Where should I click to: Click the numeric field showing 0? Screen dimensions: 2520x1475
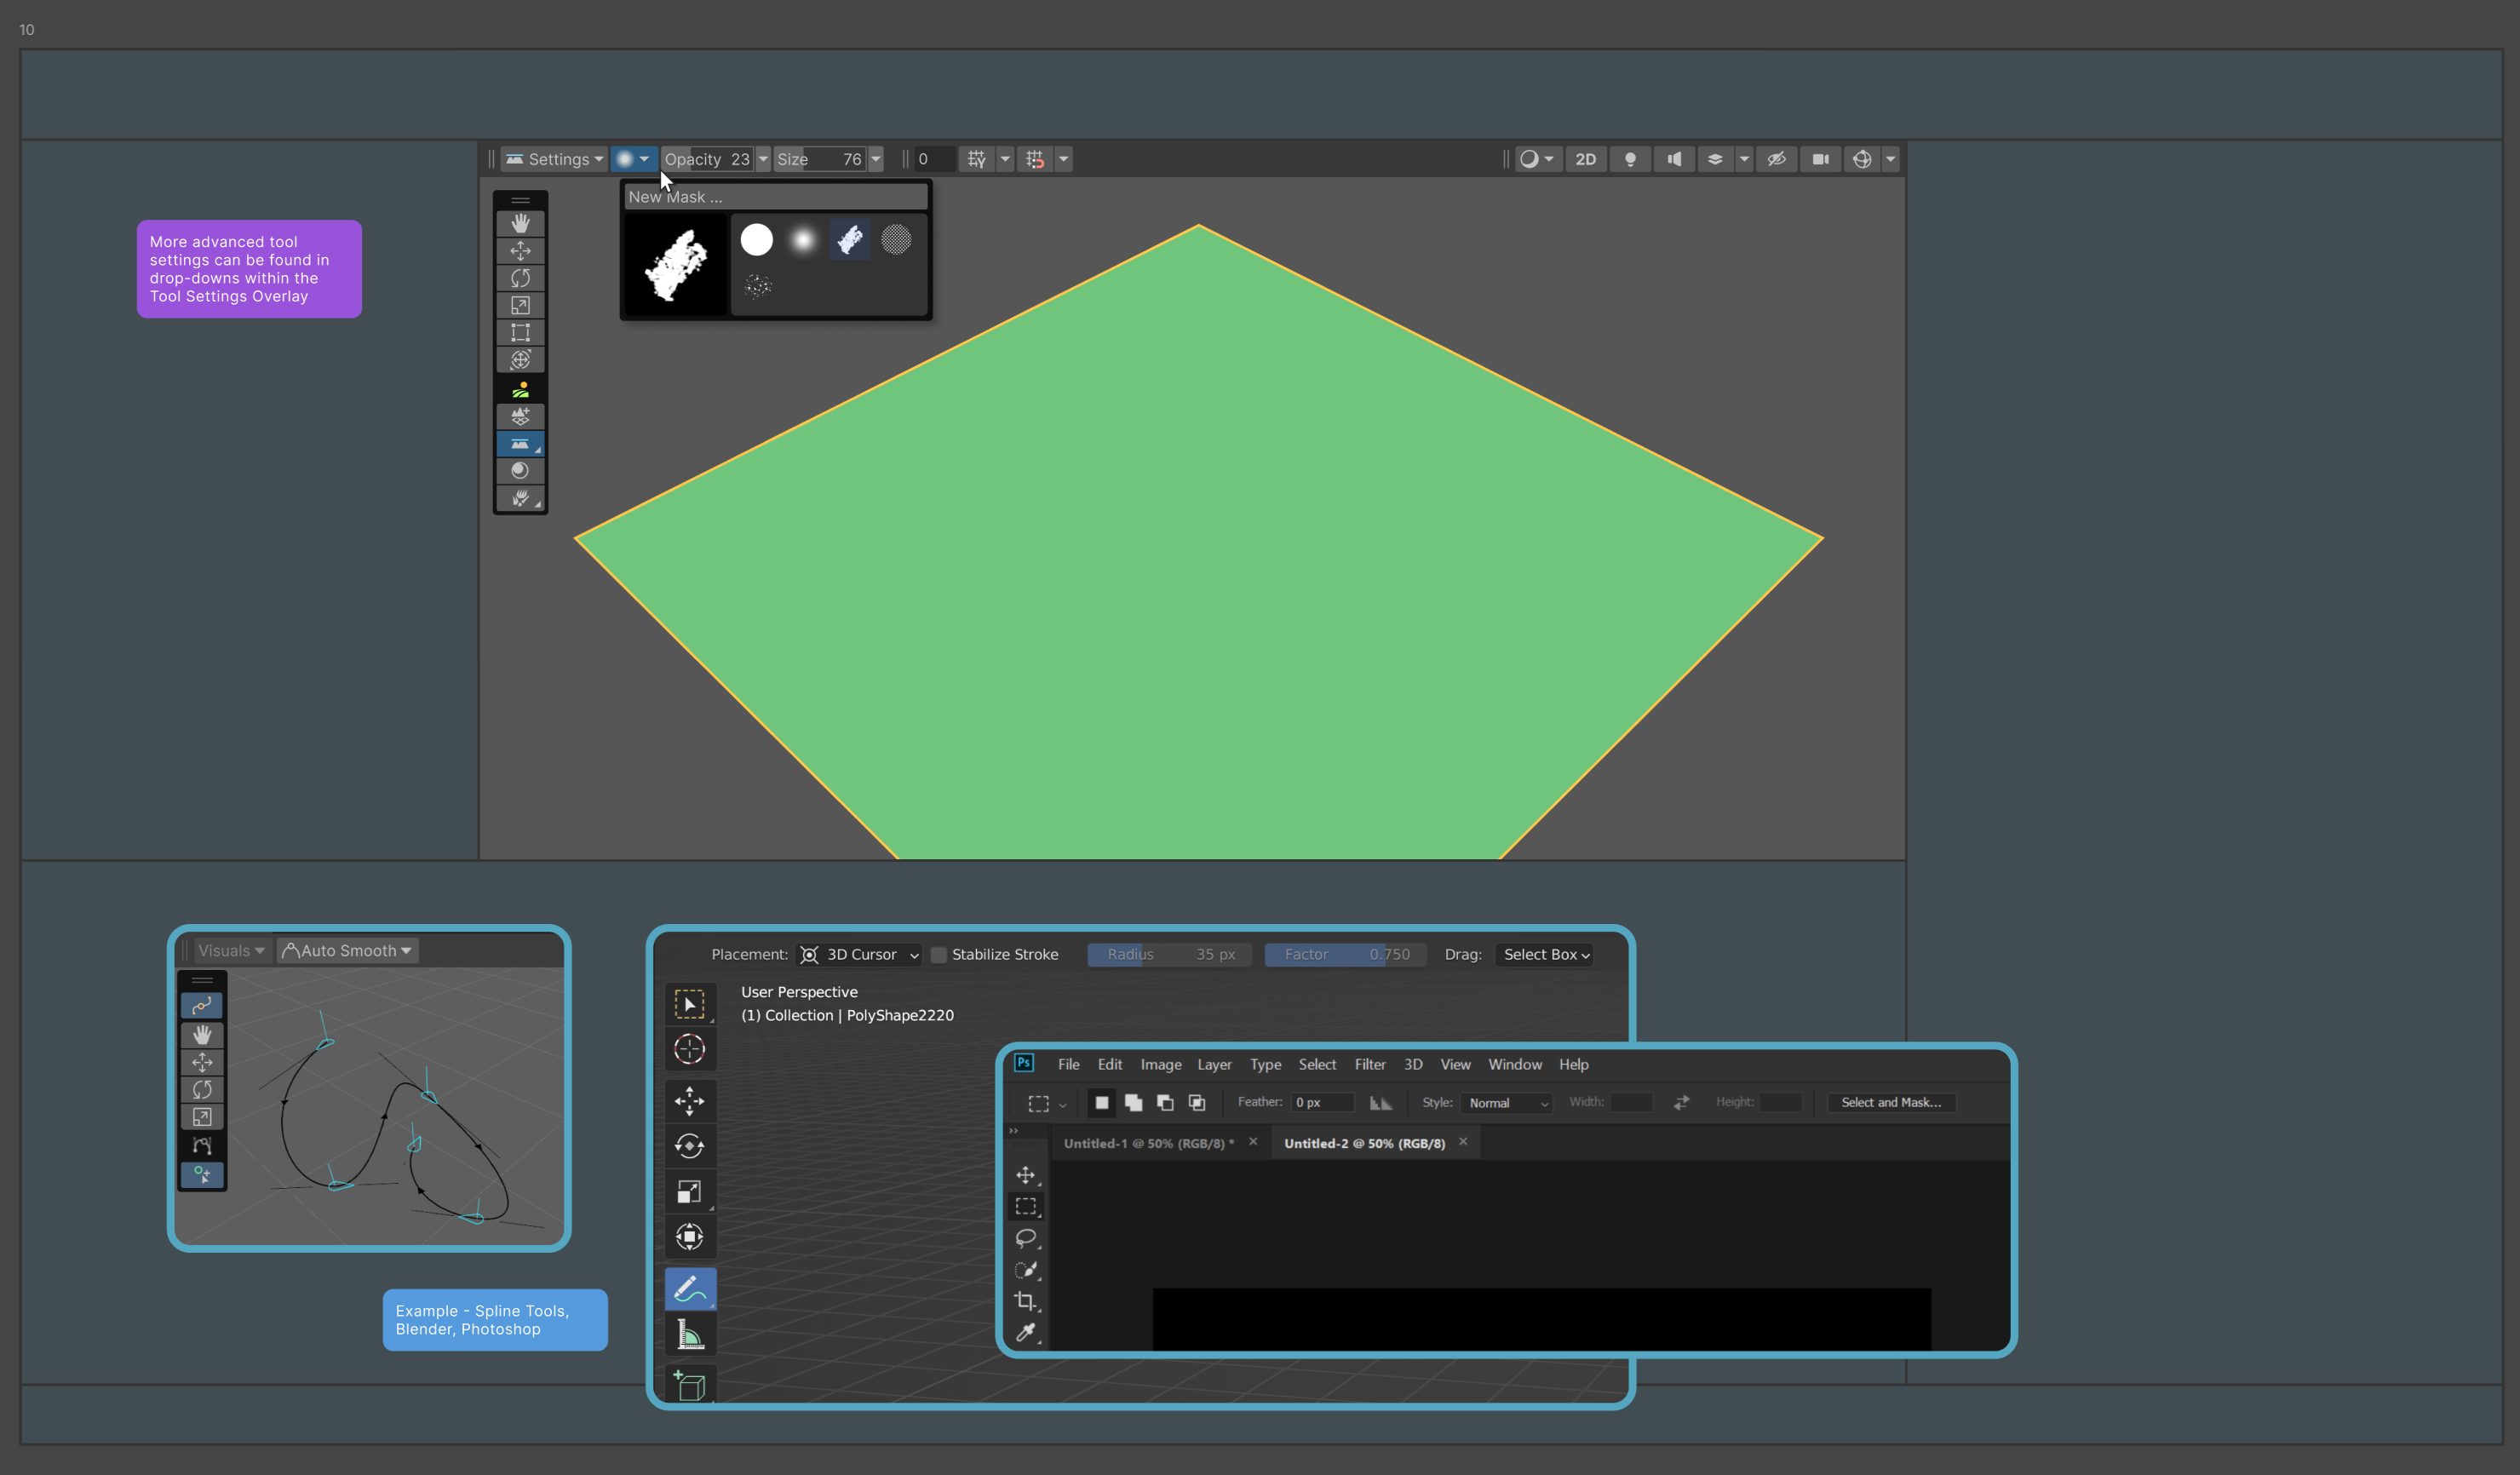coord(934,159)
